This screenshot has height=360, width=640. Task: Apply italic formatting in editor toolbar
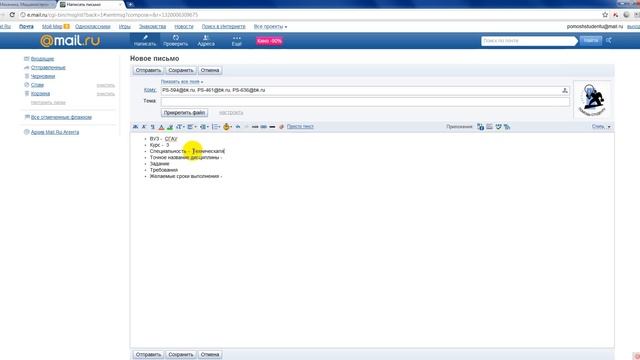(x=144, y=127)
